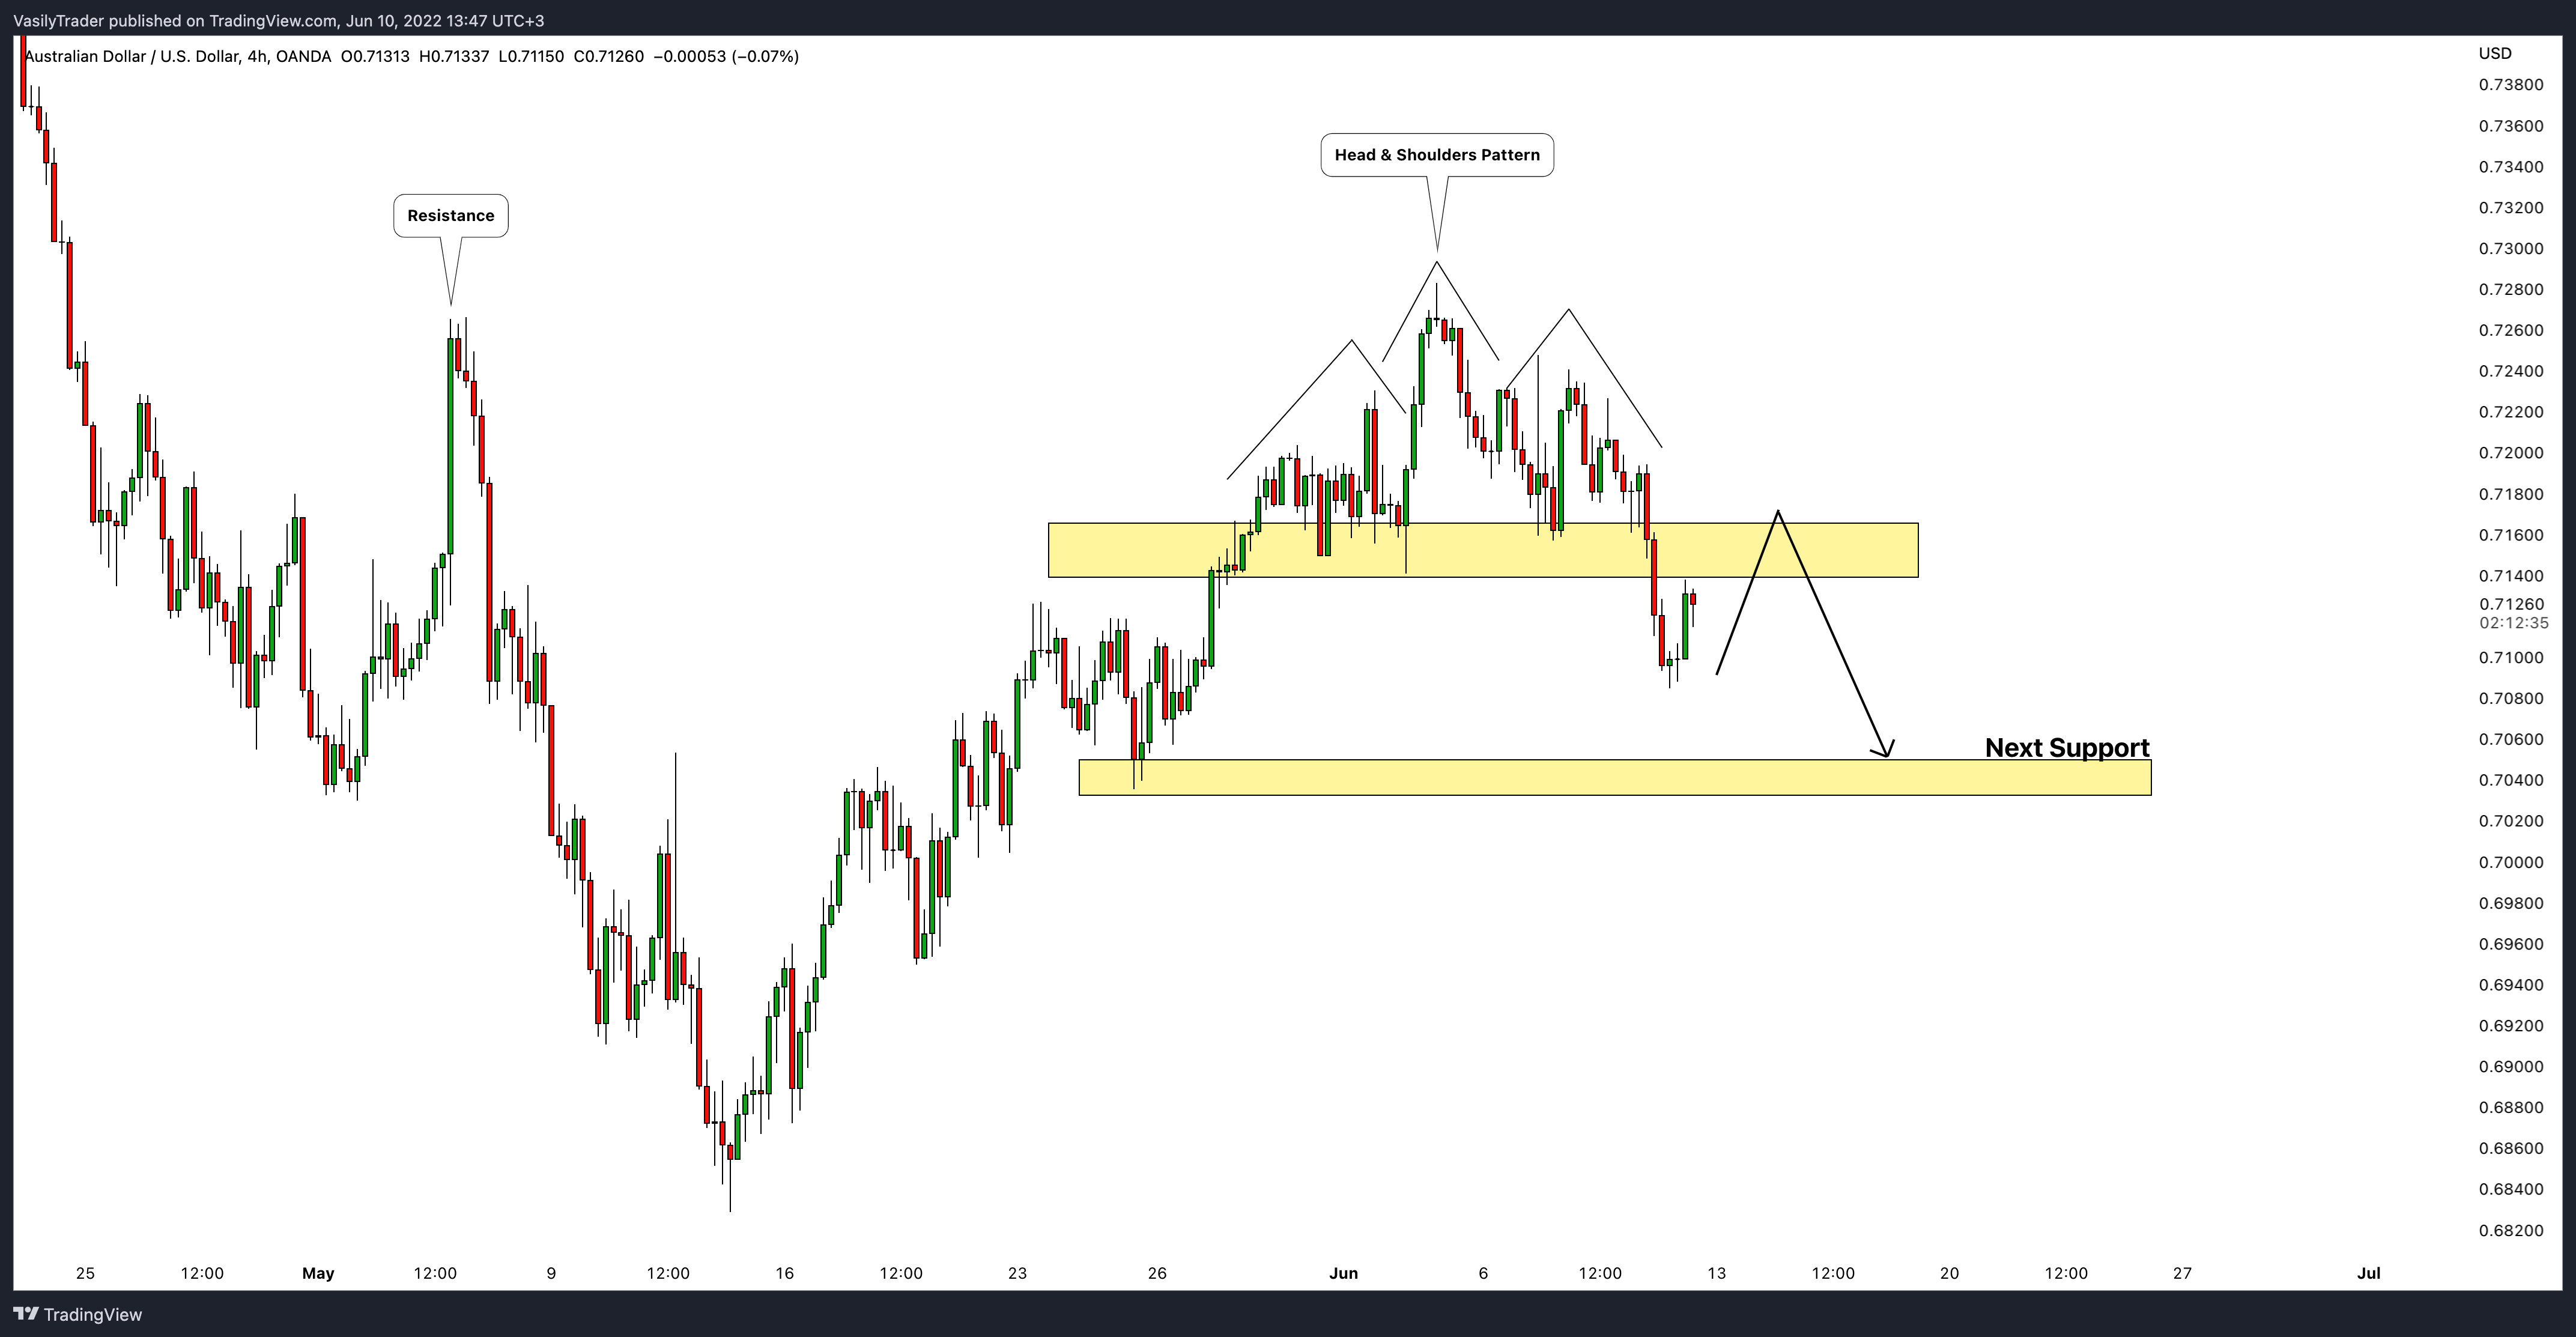2576x1337 pixels.
Task: Click the 20 date label on time axis
Action: coord(1949,1274)
